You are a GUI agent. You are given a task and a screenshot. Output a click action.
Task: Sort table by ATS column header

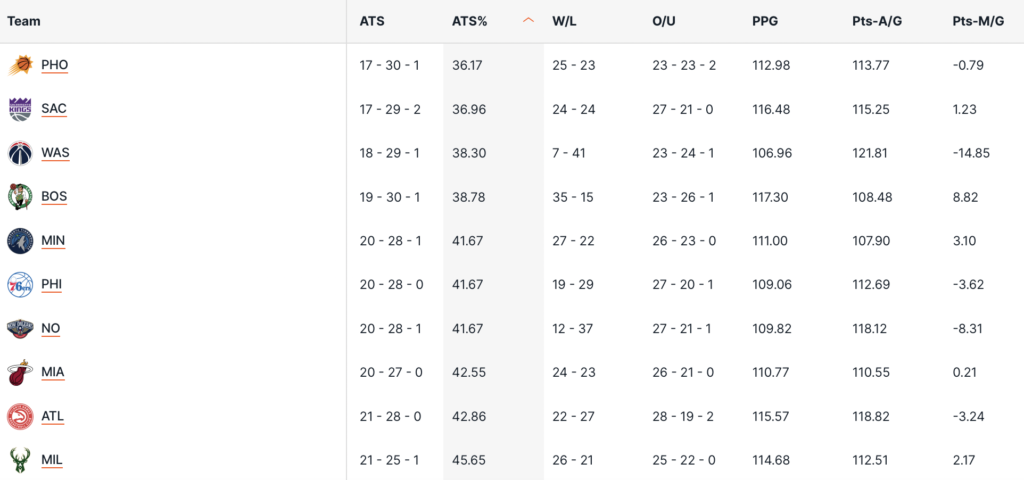click(x=372, y=21)
